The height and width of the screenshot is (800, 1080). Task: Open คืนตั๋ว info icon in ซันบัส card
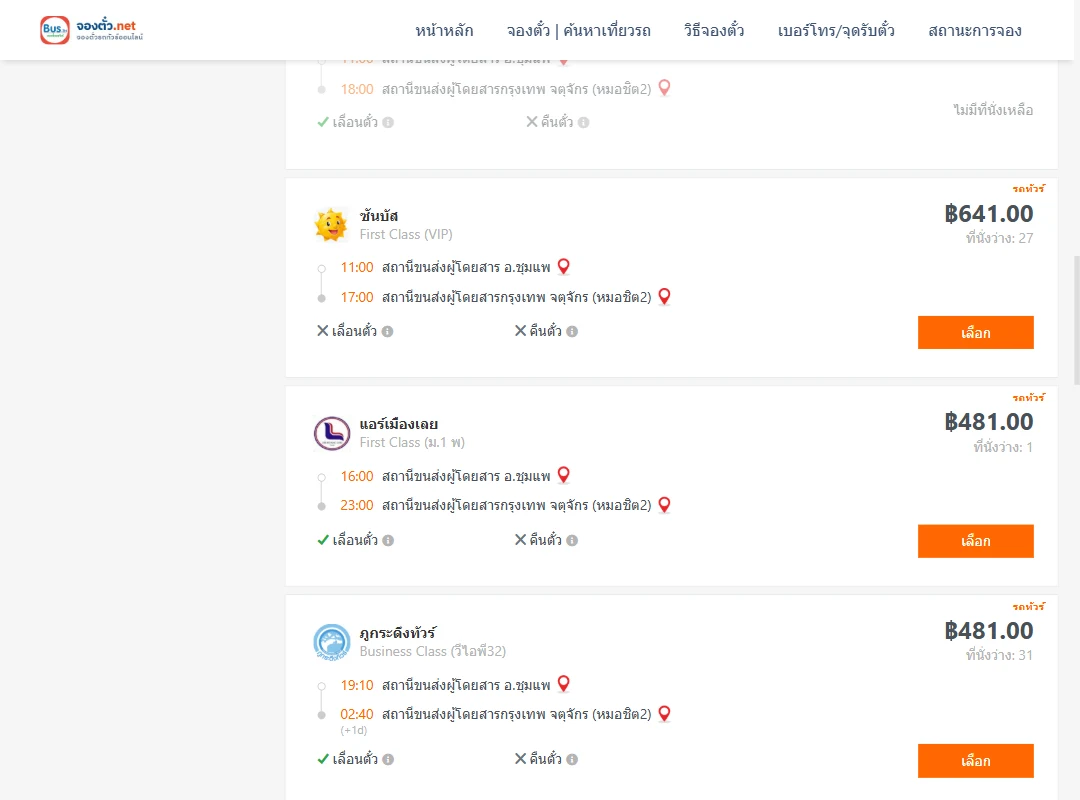(x=572, y=331)
